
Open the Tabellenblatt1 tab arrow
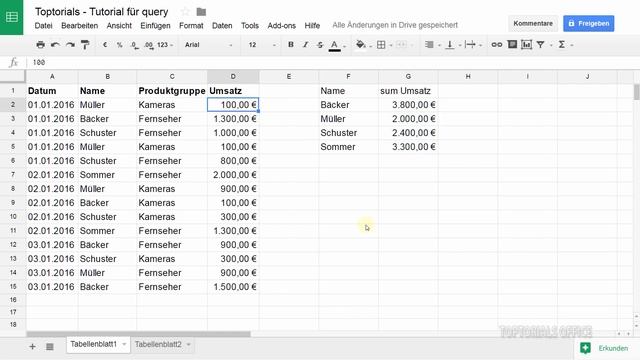click(124, 344)
